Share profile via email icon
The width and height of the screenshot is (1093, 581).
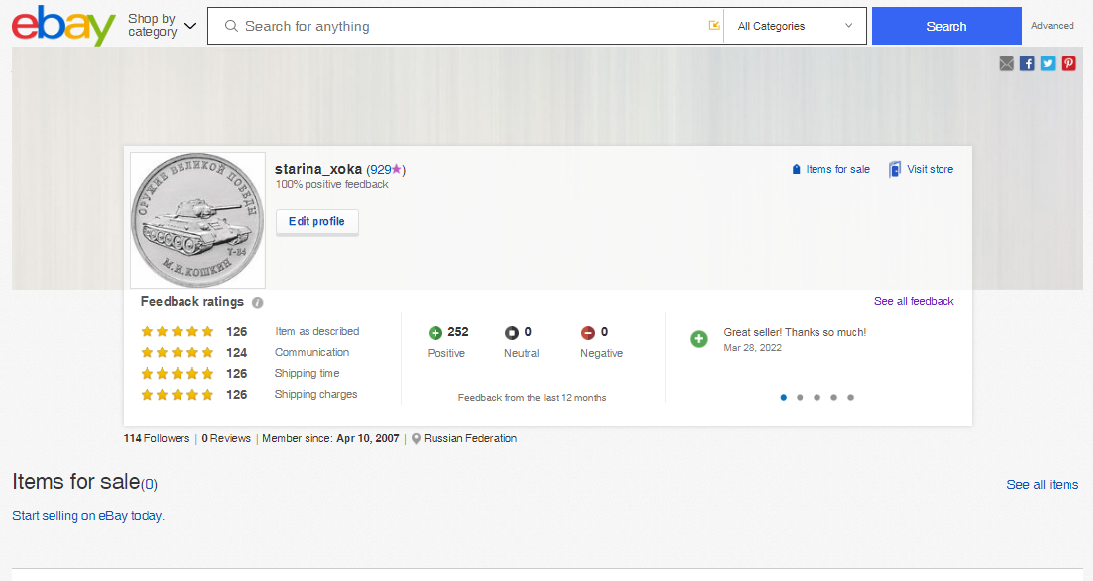(x=1007, y=63)
